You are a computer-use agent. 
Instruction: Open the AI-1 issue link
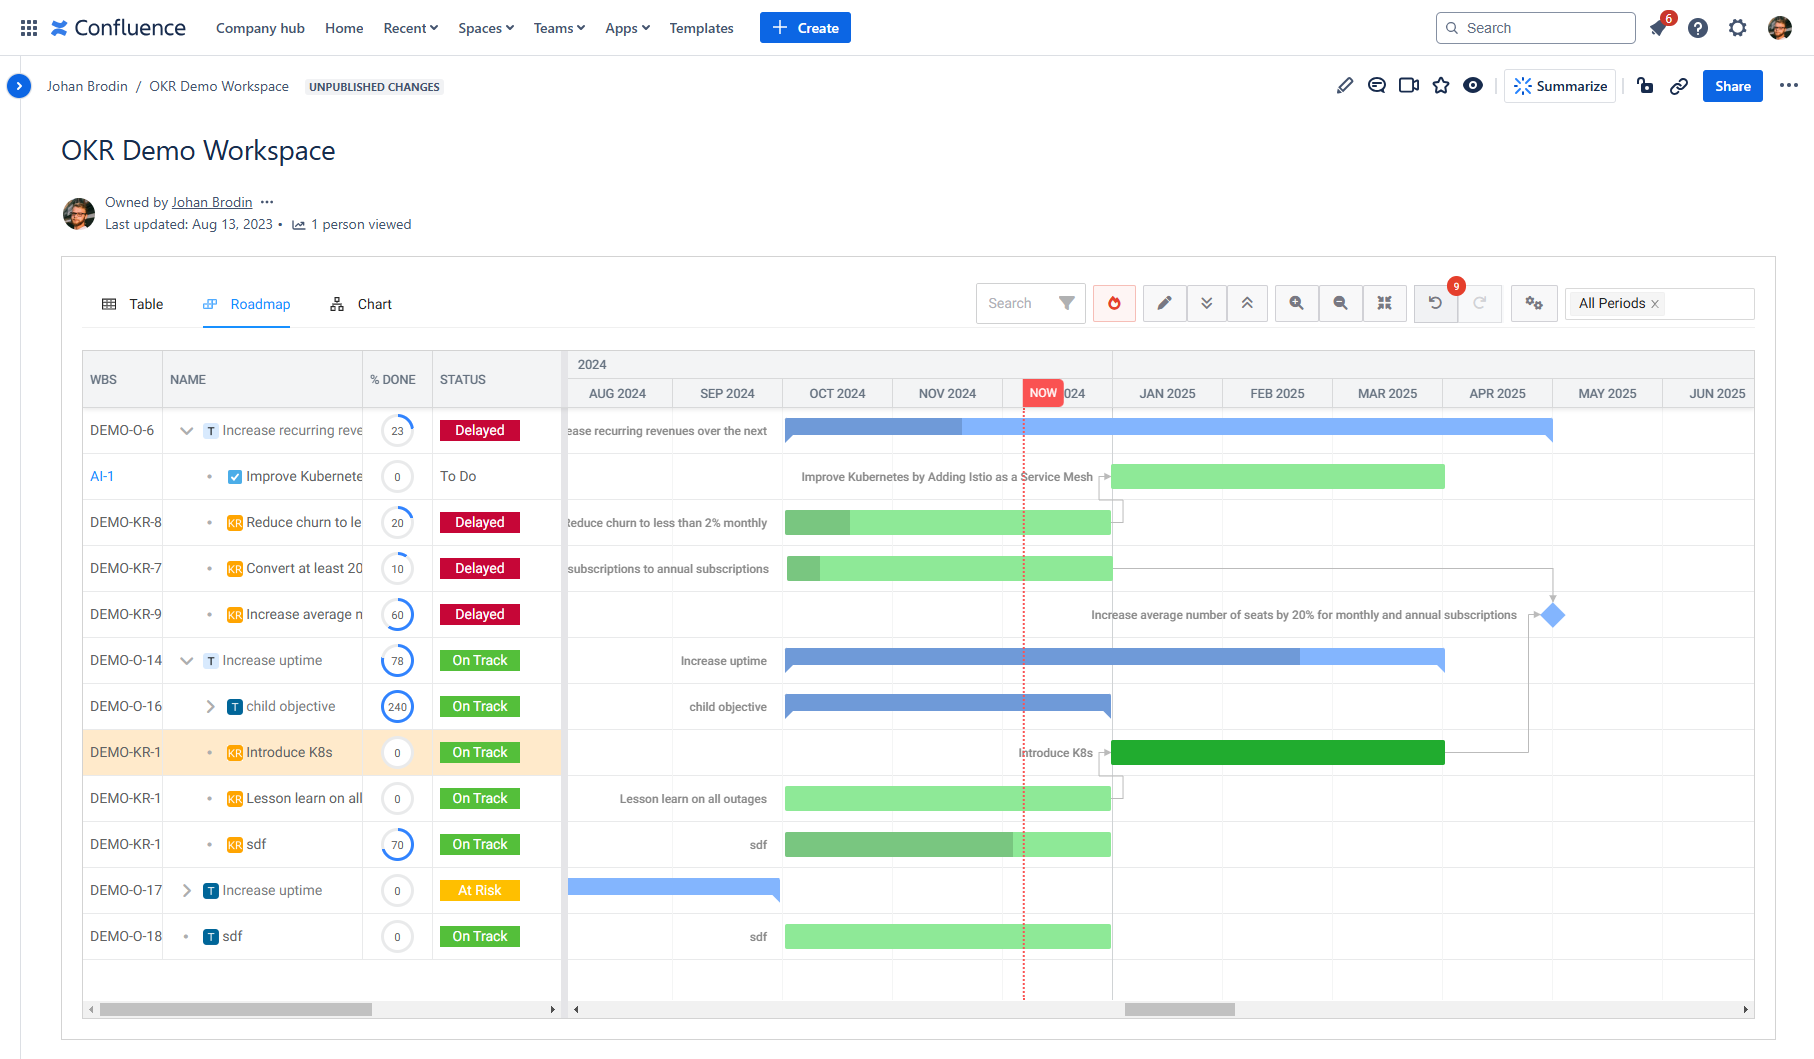click(102, 477)
